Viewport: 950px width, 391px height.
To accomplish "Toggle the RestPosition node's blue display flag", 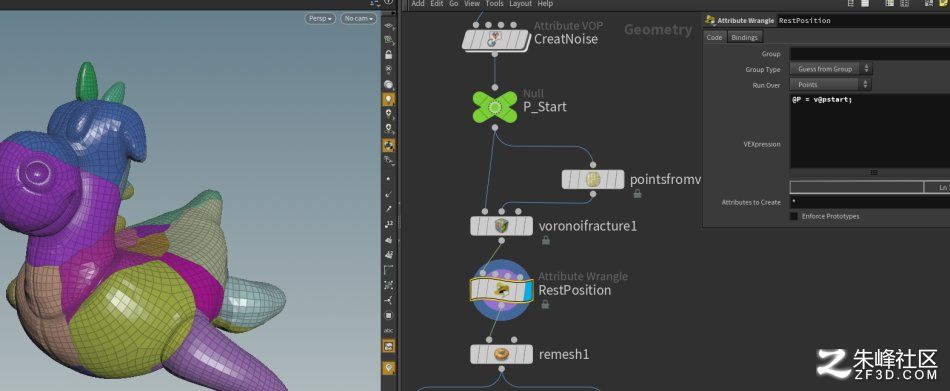I will (x=527, y=291).
